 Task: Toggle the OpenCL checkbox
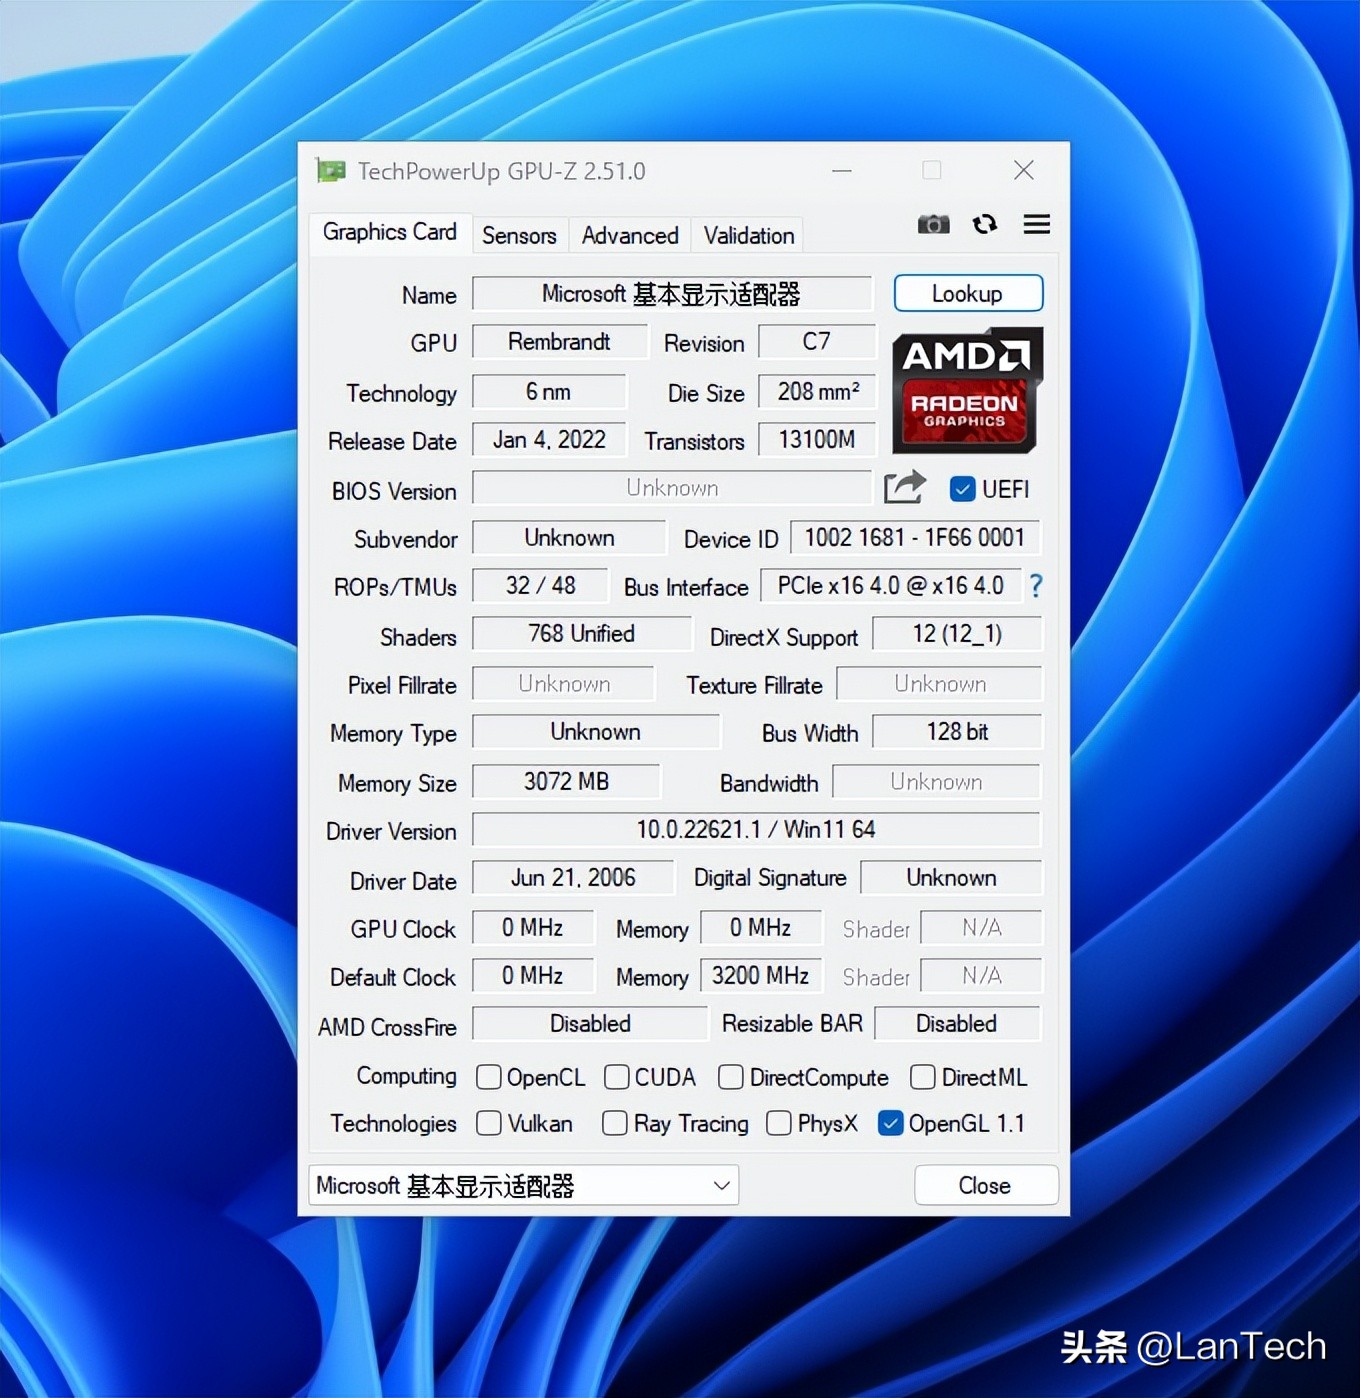(489, 1077)
